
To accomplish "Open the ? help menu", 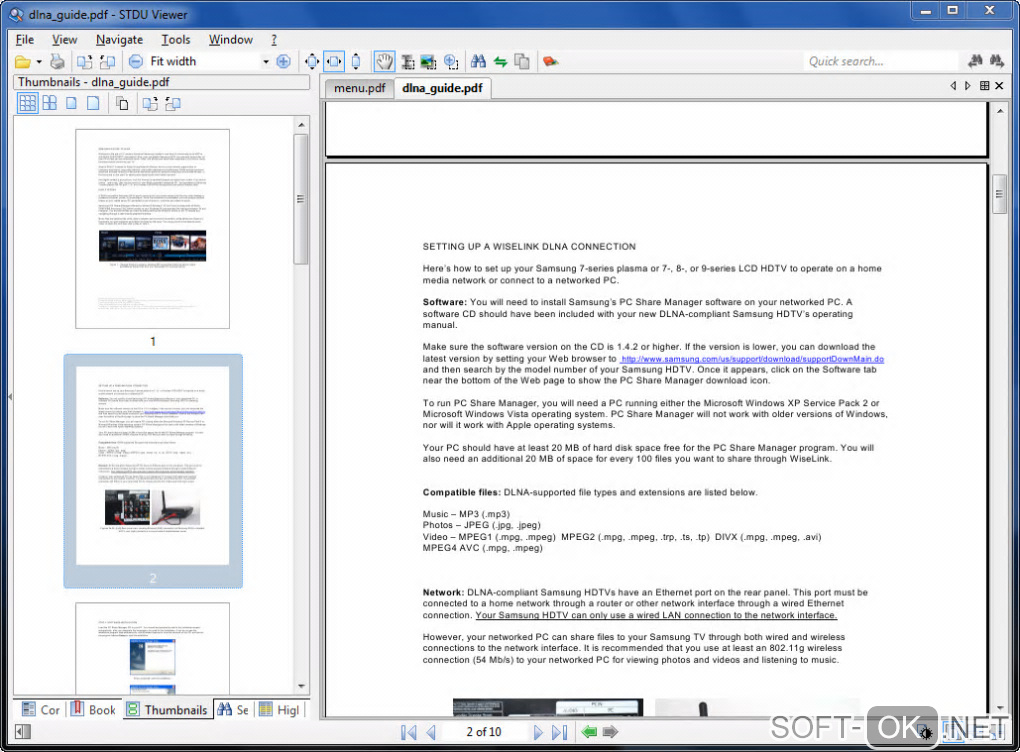I will point(274,40).
